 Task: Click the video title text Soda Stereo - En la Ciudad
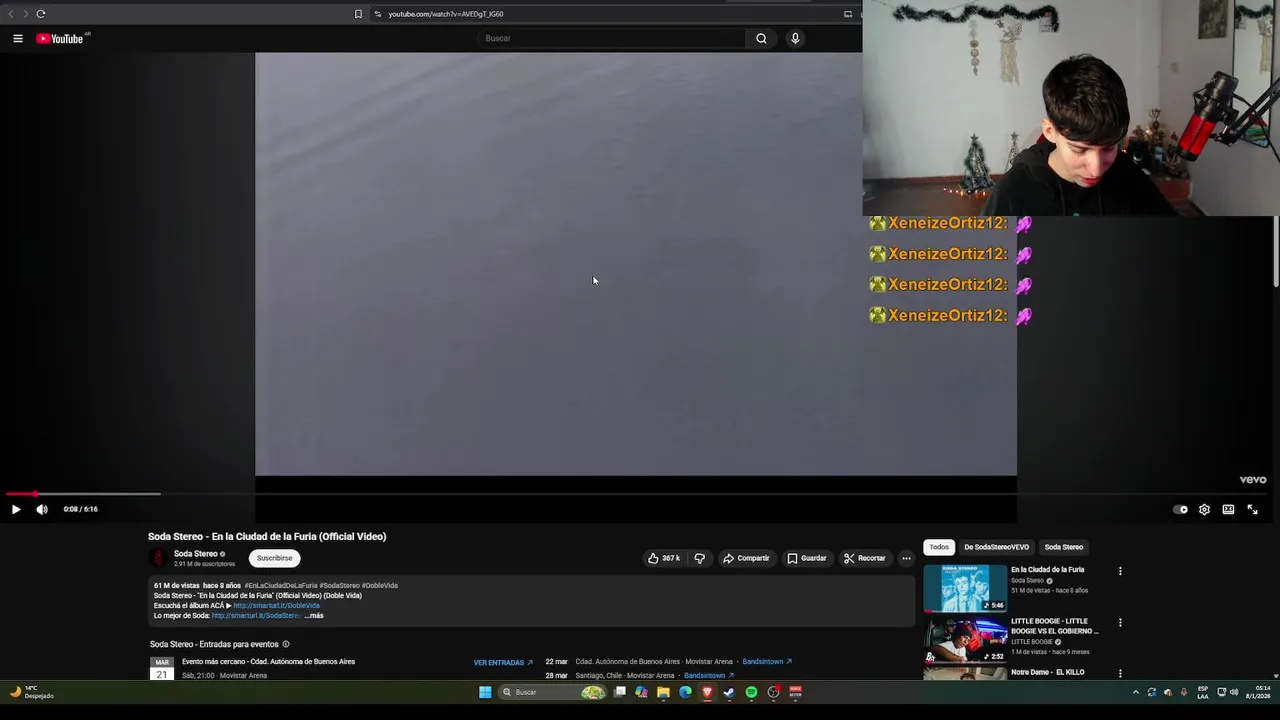(267, 537)
